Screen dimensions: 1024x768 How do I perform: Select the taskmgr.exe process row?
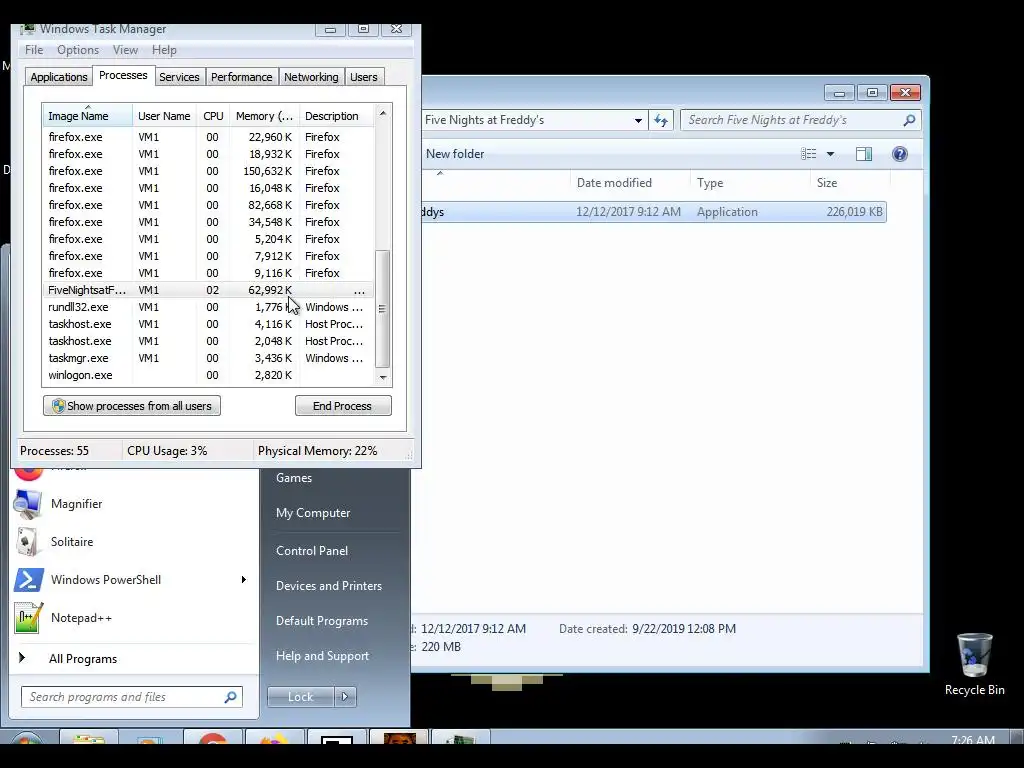coord(209,358)
